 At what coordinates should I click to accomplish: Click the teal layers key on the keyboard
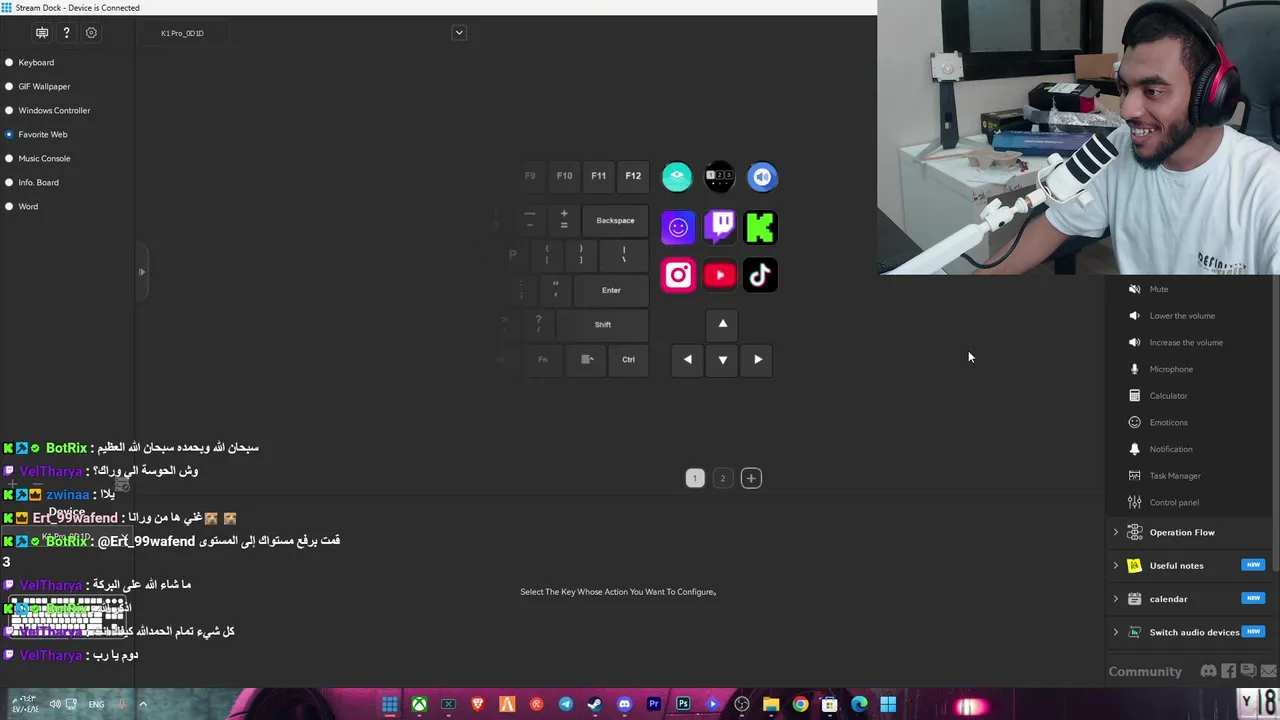click(x=677, y=177)
